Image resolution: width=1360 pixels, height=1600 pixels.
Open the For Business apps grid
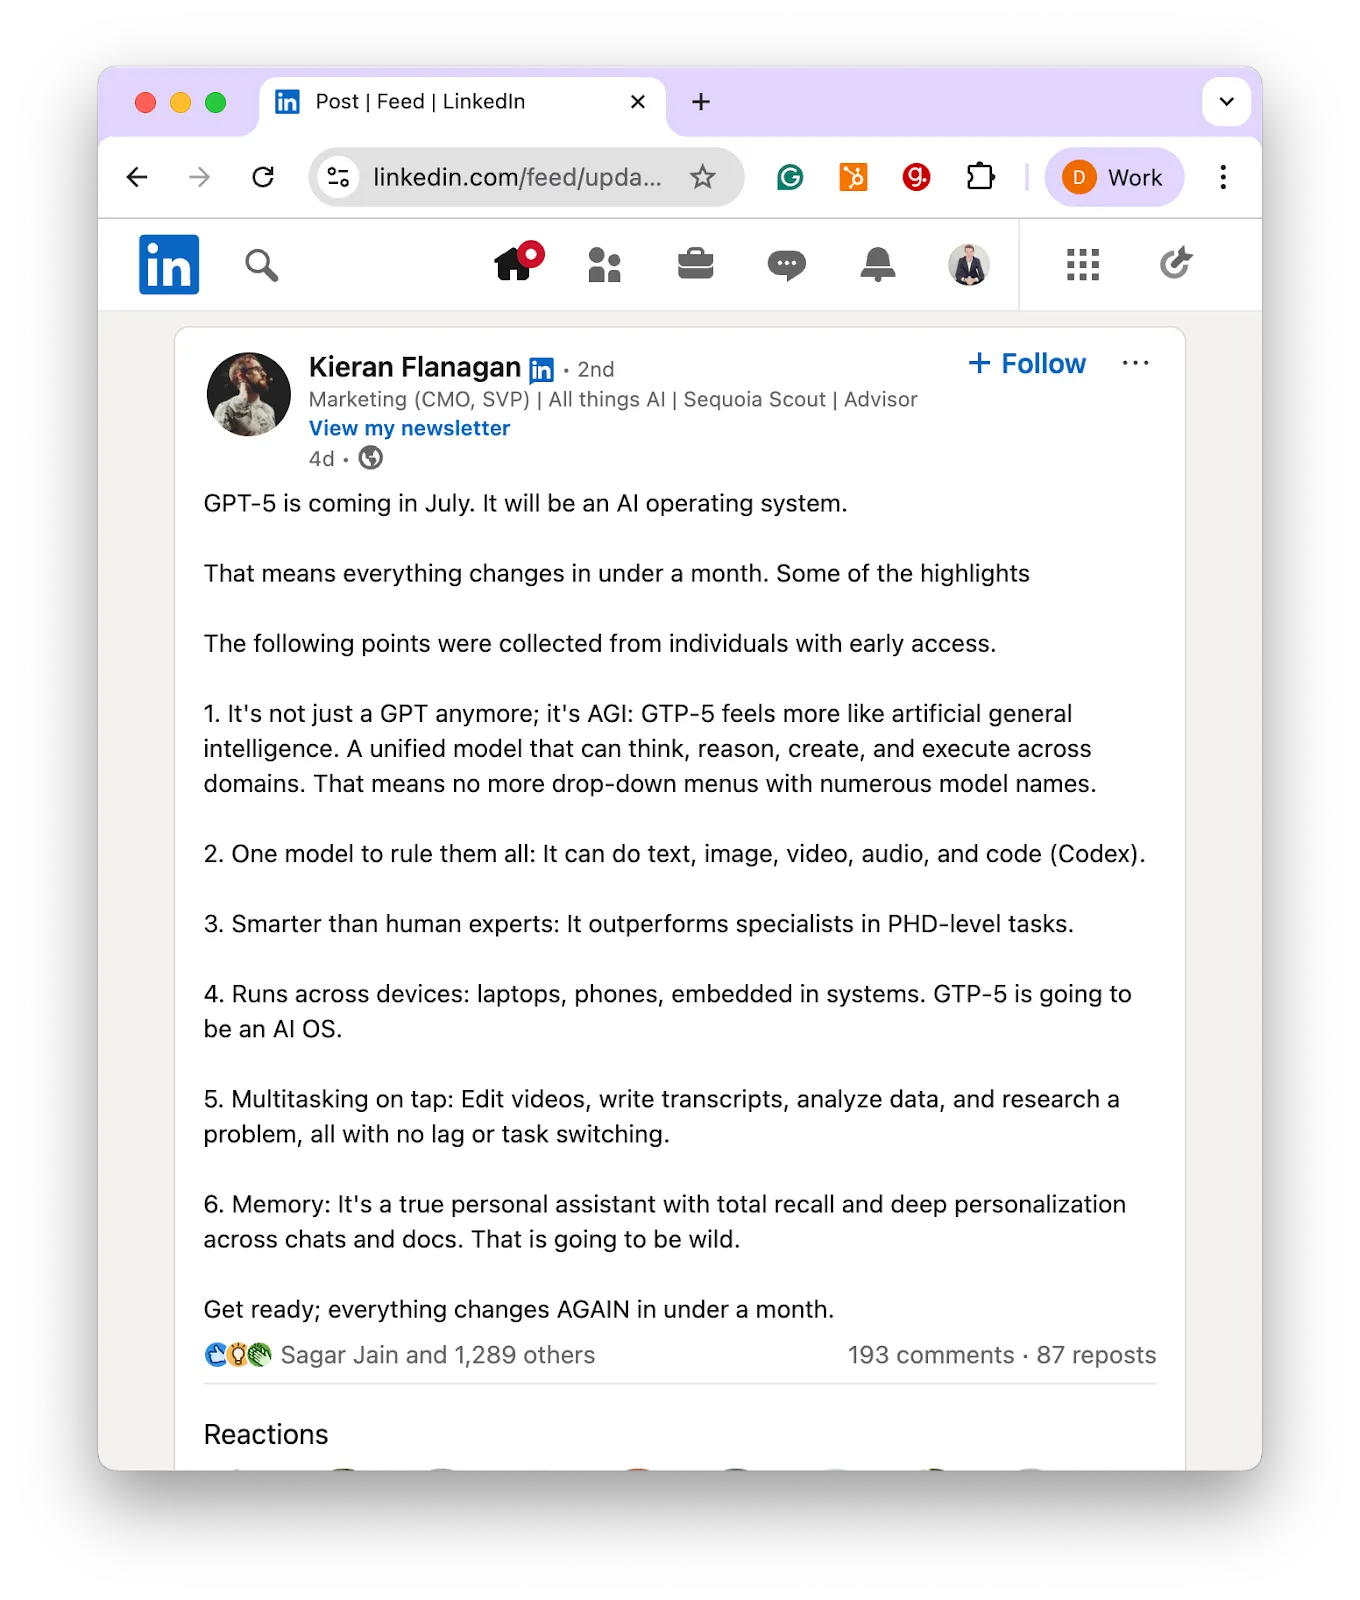click(x=1082, y=264)
